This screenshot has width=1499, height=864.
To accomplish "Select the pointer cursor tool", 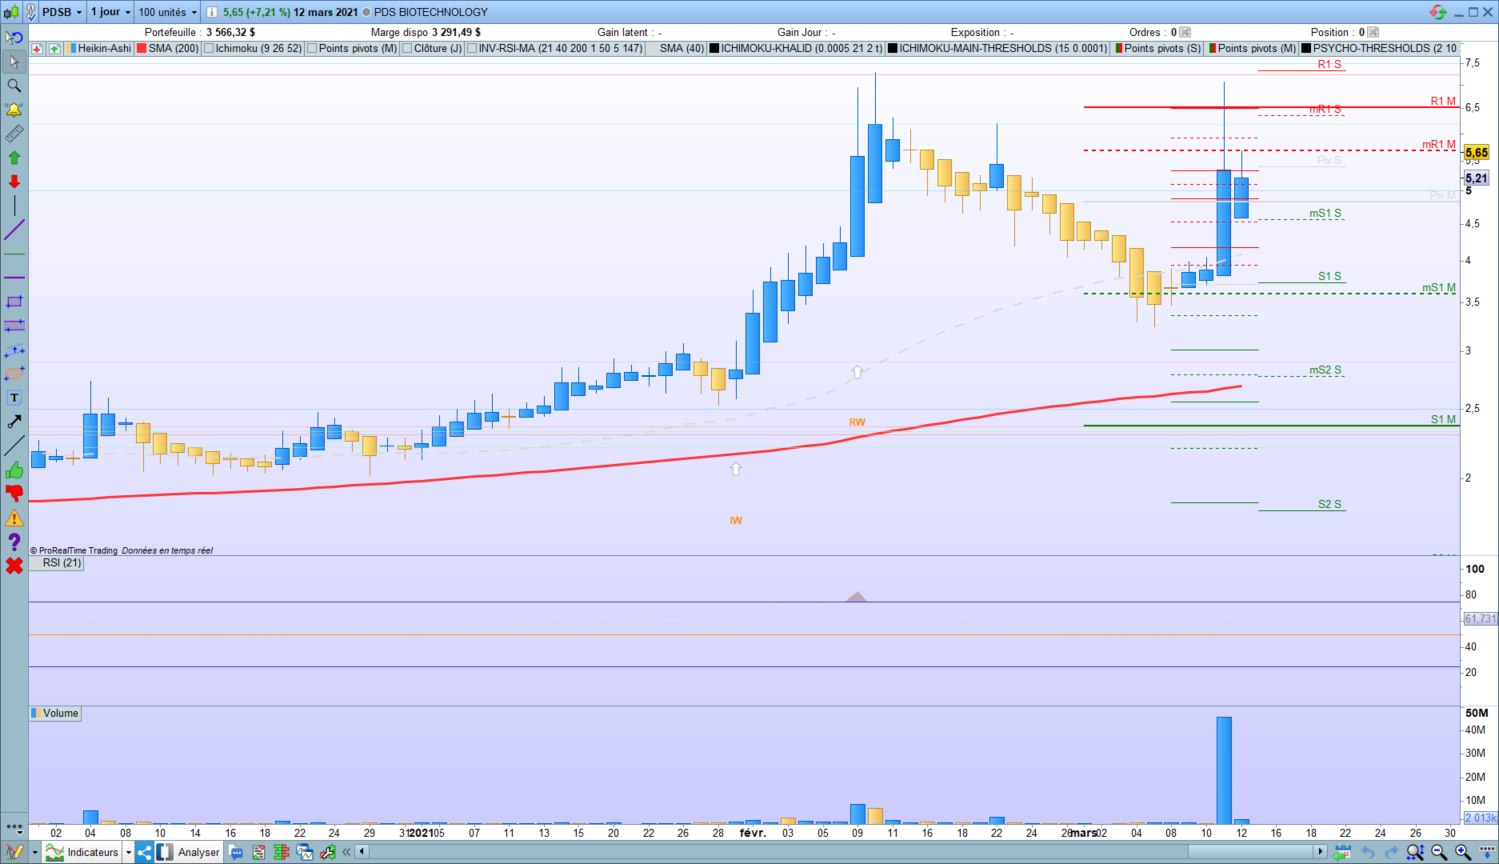I will tap(14, 62).
